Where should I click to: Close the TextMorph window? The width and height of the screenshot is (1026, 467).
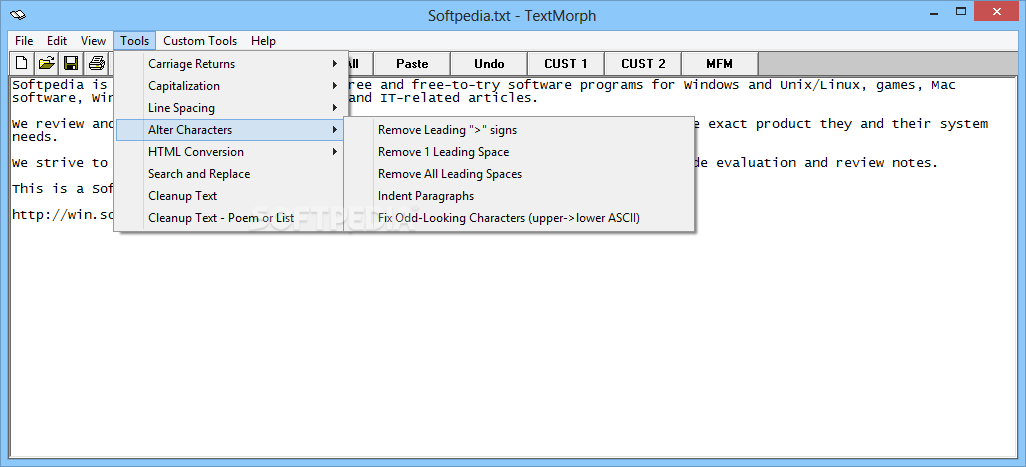pyautogui.click(x=997, y=11)
